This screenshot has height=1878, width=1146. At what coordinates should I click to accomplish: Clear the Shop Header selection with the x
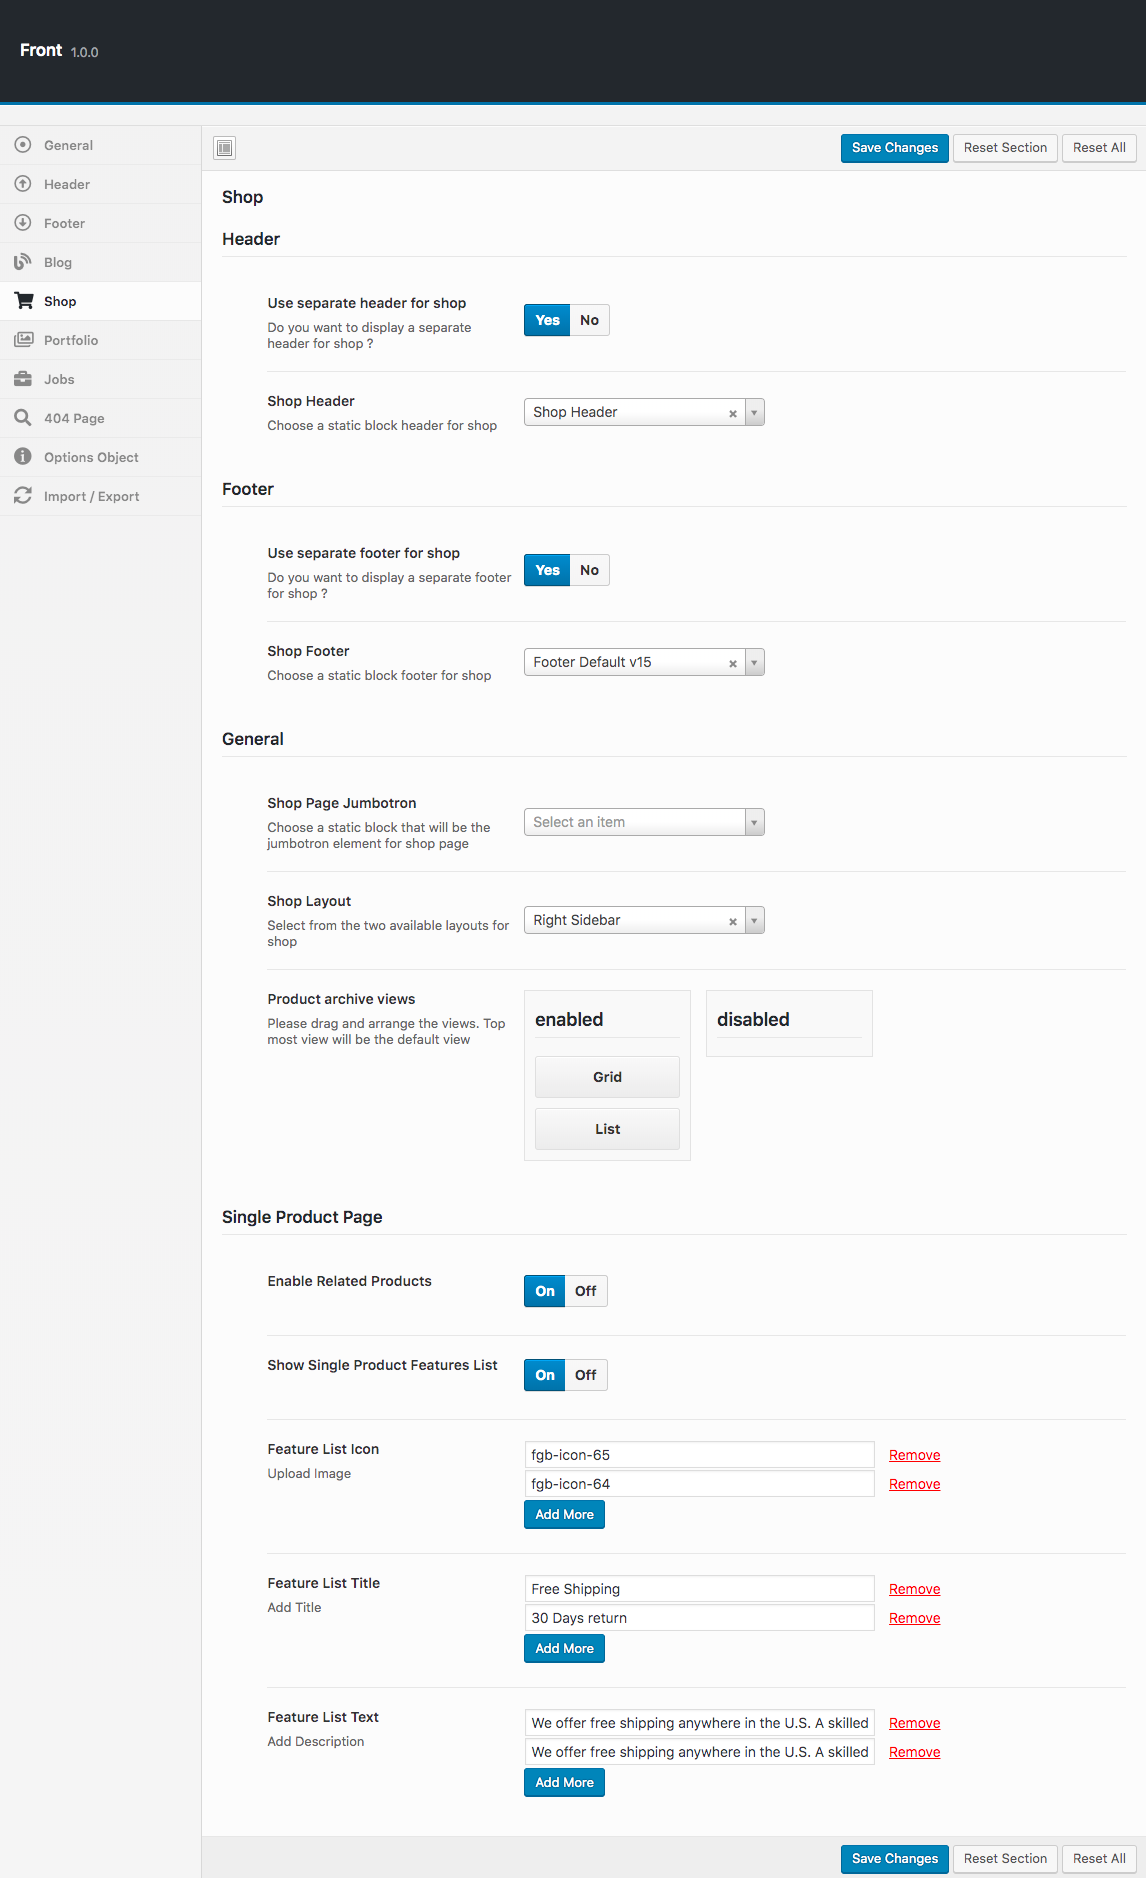coord(733,413)
